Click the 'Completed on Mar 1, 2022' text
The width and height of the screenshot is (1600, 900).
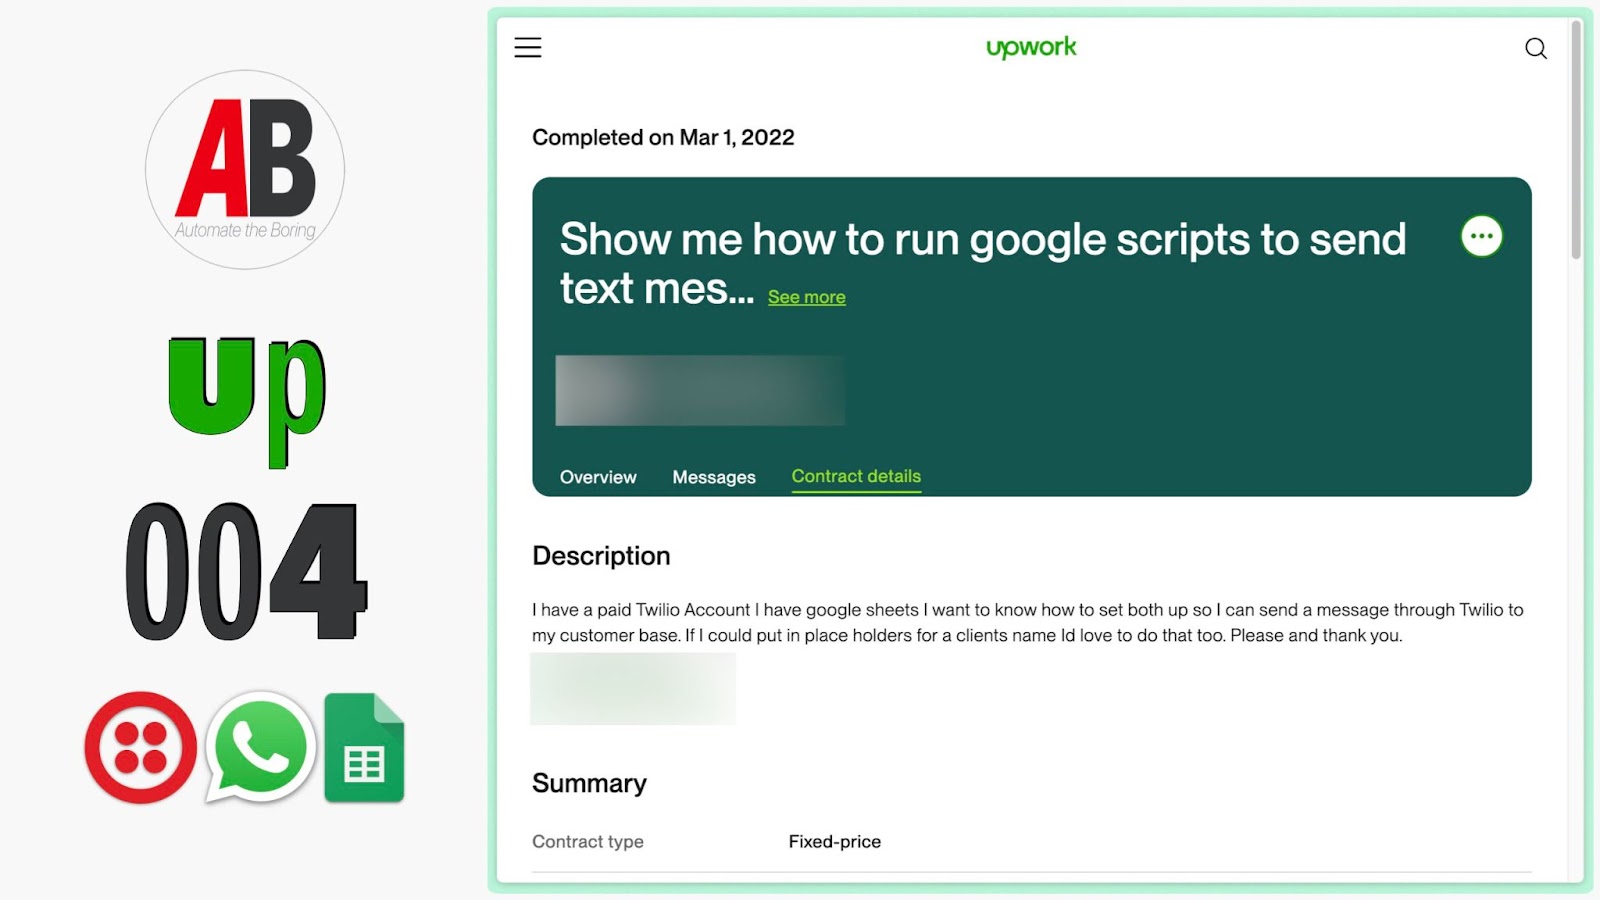click(x=663, y=138)
